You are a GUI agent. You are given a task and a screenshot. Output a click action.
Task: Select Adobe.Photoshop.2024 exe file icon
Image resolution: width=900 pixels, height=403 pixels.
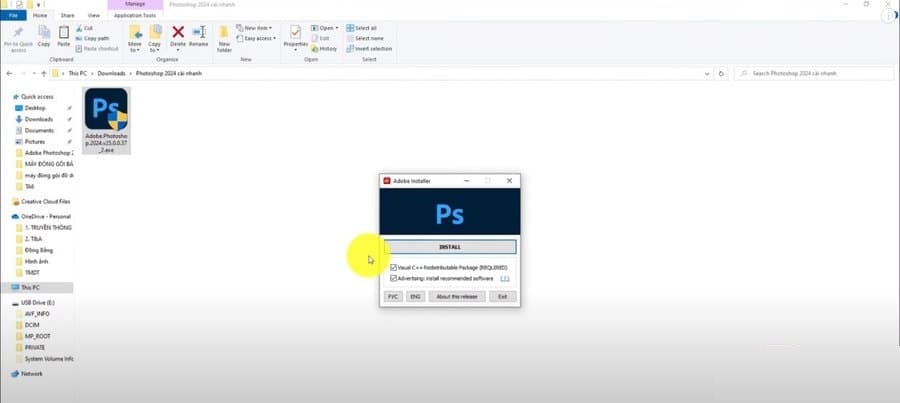point(106,109)
